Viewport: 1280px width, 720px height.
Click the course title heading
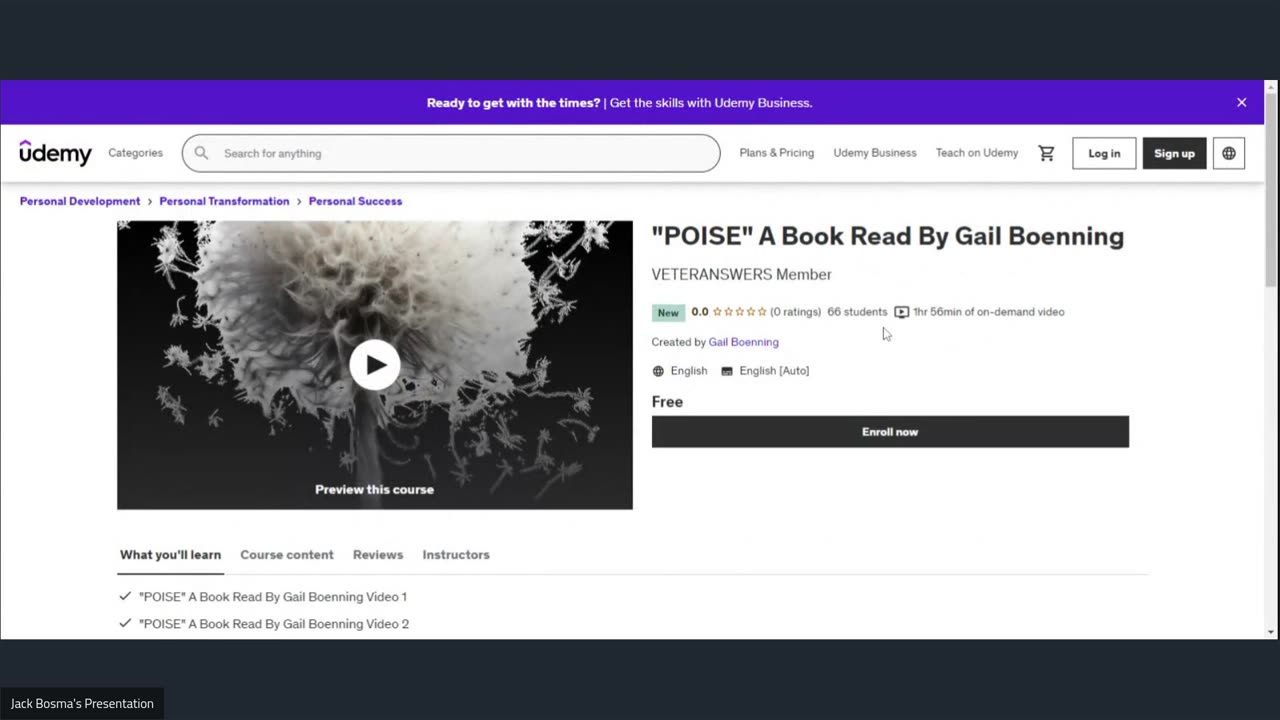[887, 236]
